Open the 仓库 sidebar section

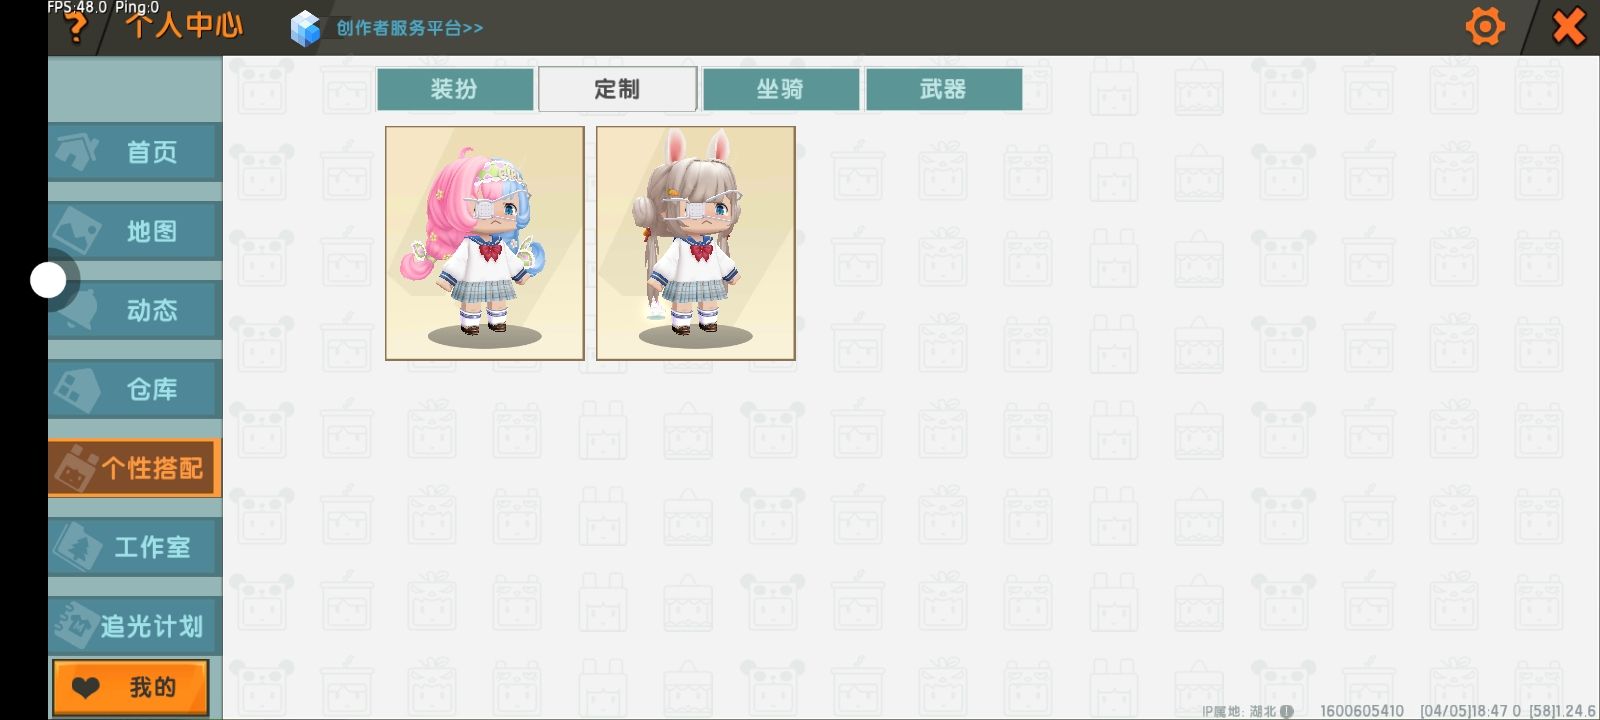pos(135,389)
